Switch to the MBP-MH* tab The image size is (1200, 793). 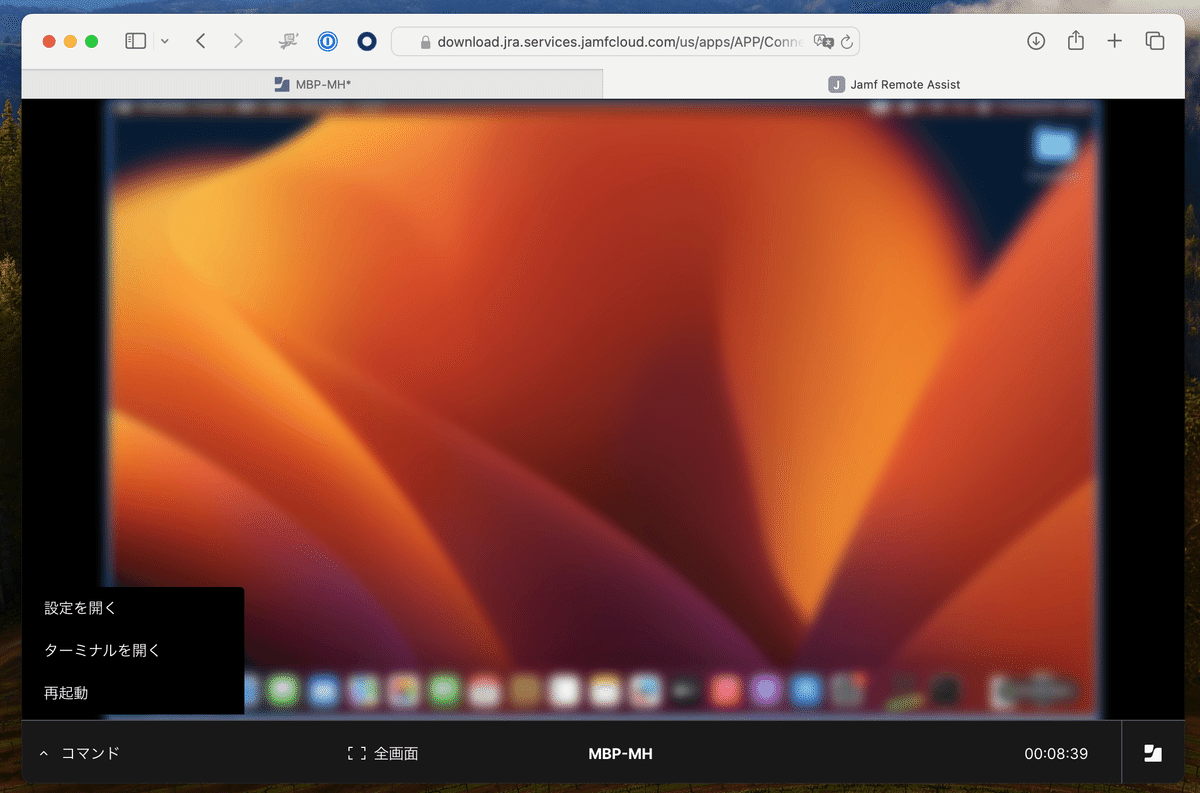pos(312,84)
